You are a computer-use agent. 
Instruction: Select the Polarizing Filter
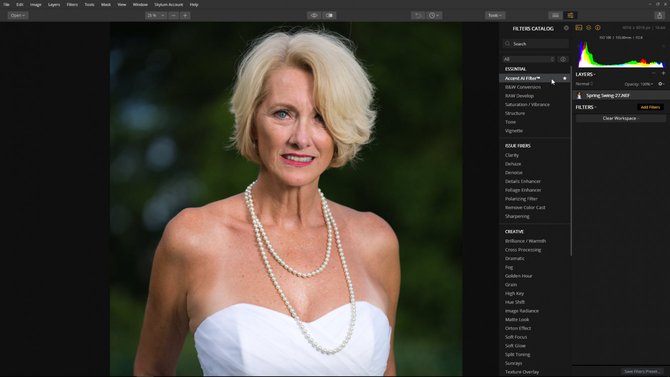[521, 199]
